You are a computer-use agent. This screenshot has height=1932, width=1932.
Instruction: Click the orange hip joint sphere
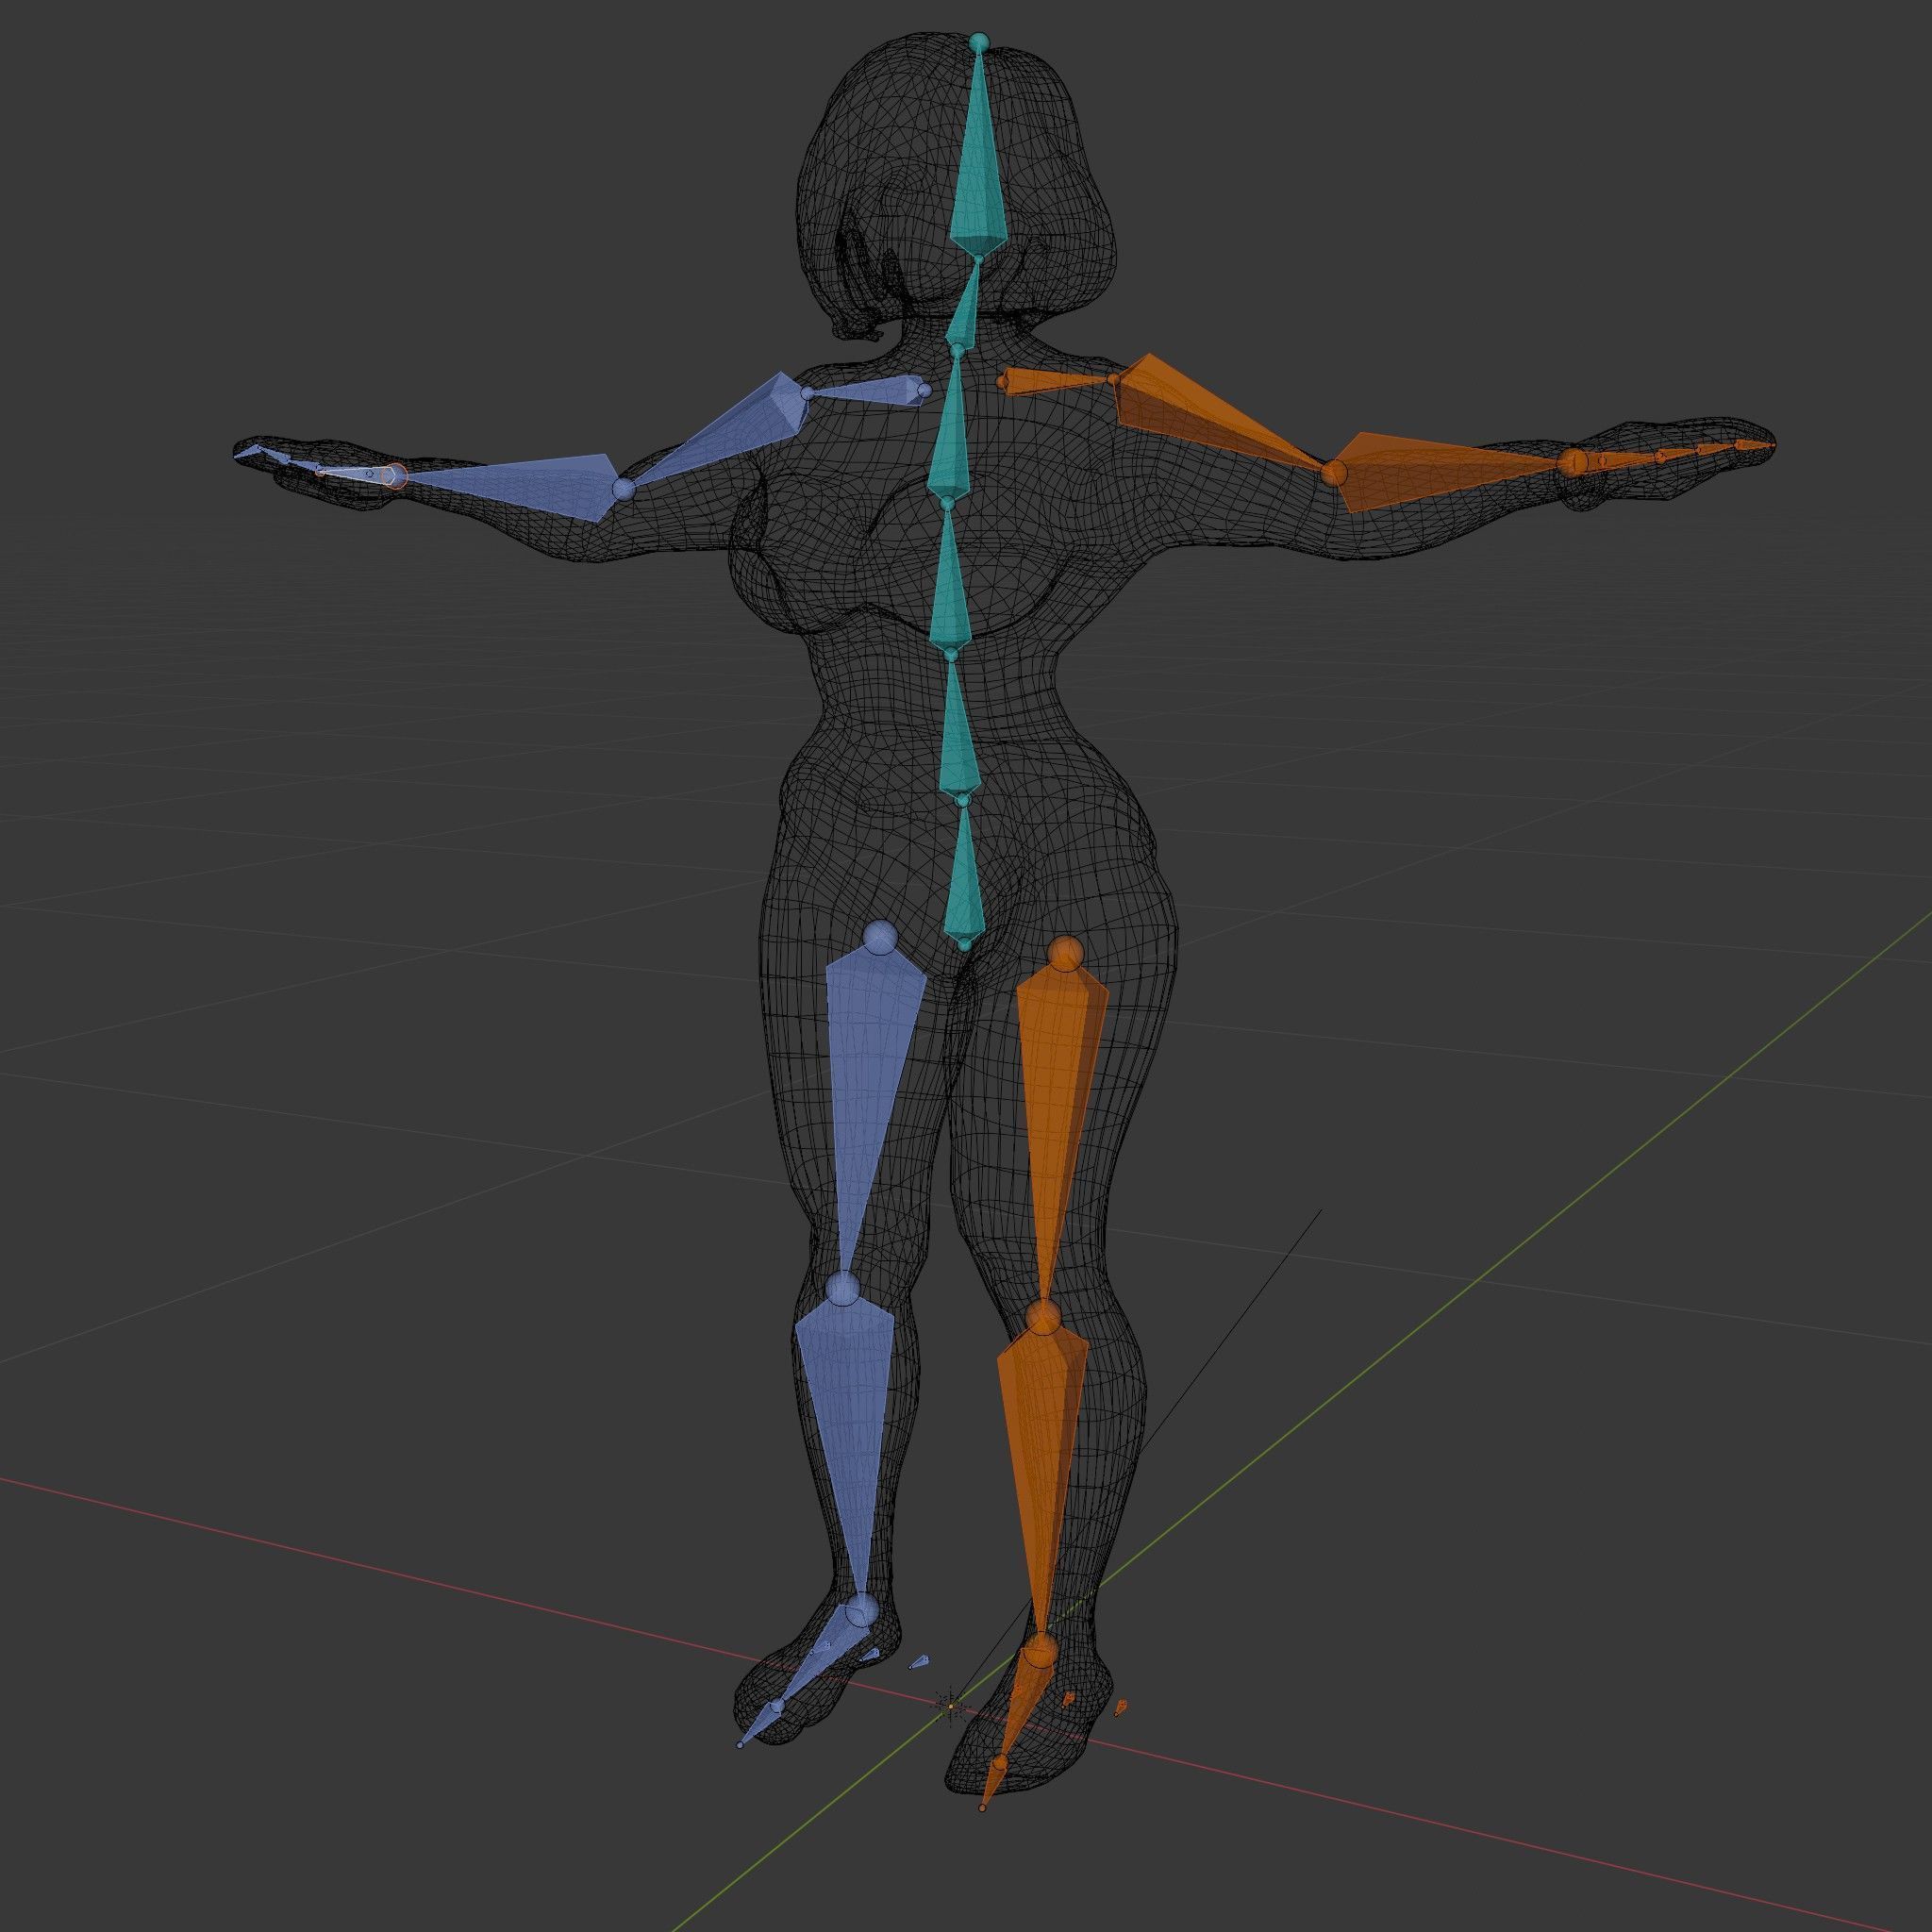[x=1067, y=954]
